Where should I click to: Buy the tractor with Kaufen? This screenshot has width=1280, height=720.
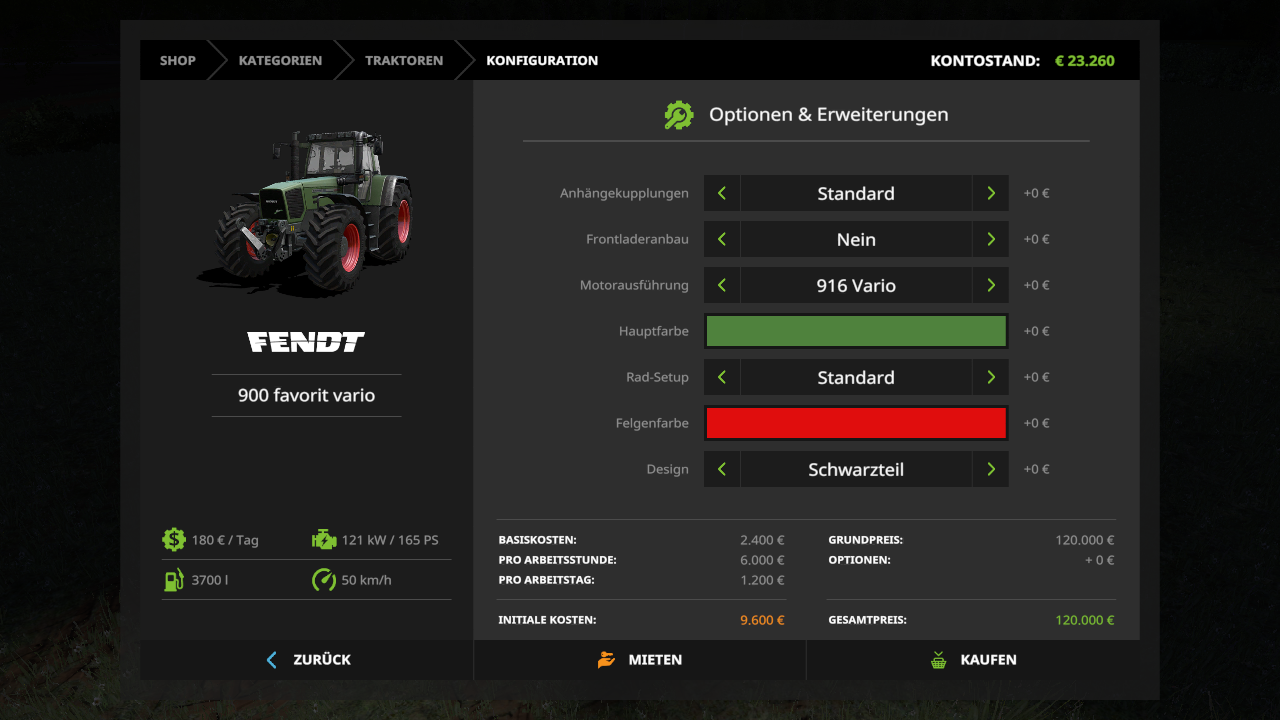tap(973, 660)
